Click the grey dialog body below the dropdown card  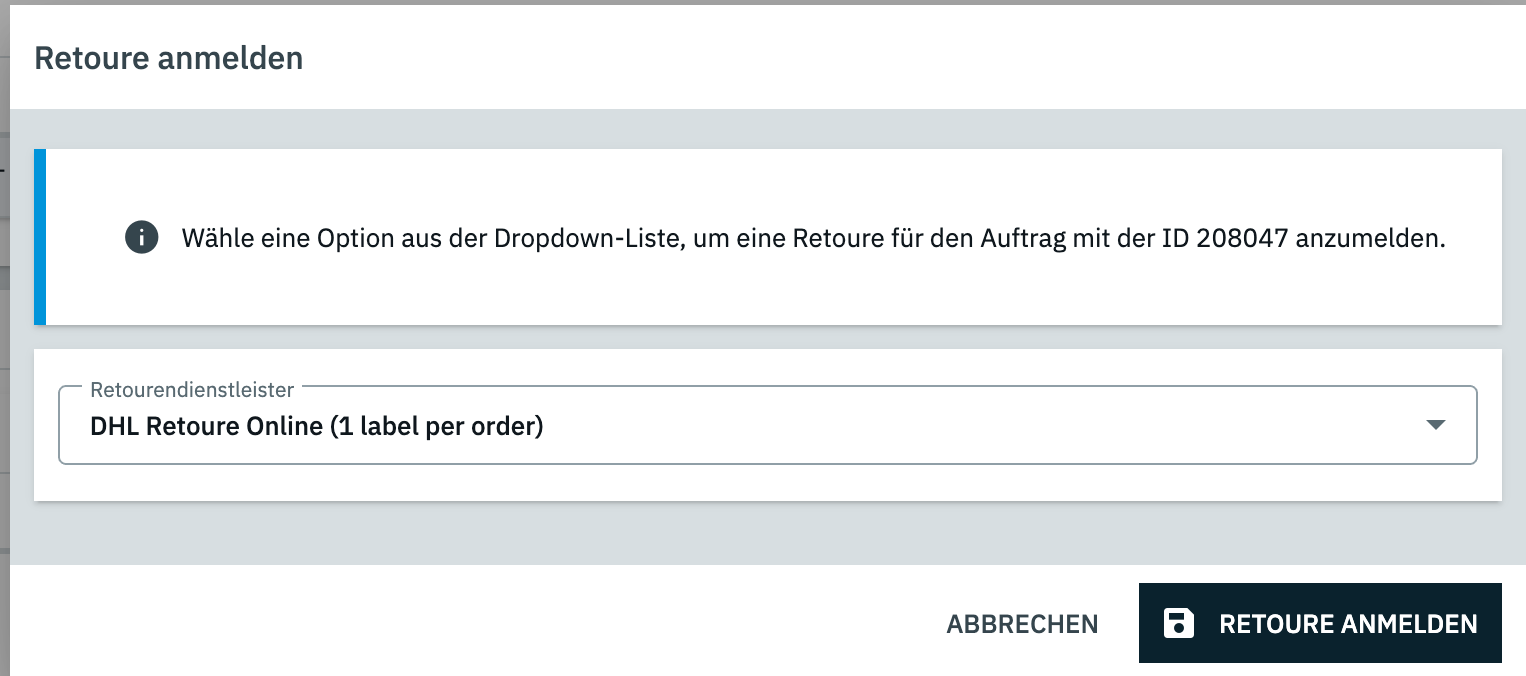tap(768, 533)
